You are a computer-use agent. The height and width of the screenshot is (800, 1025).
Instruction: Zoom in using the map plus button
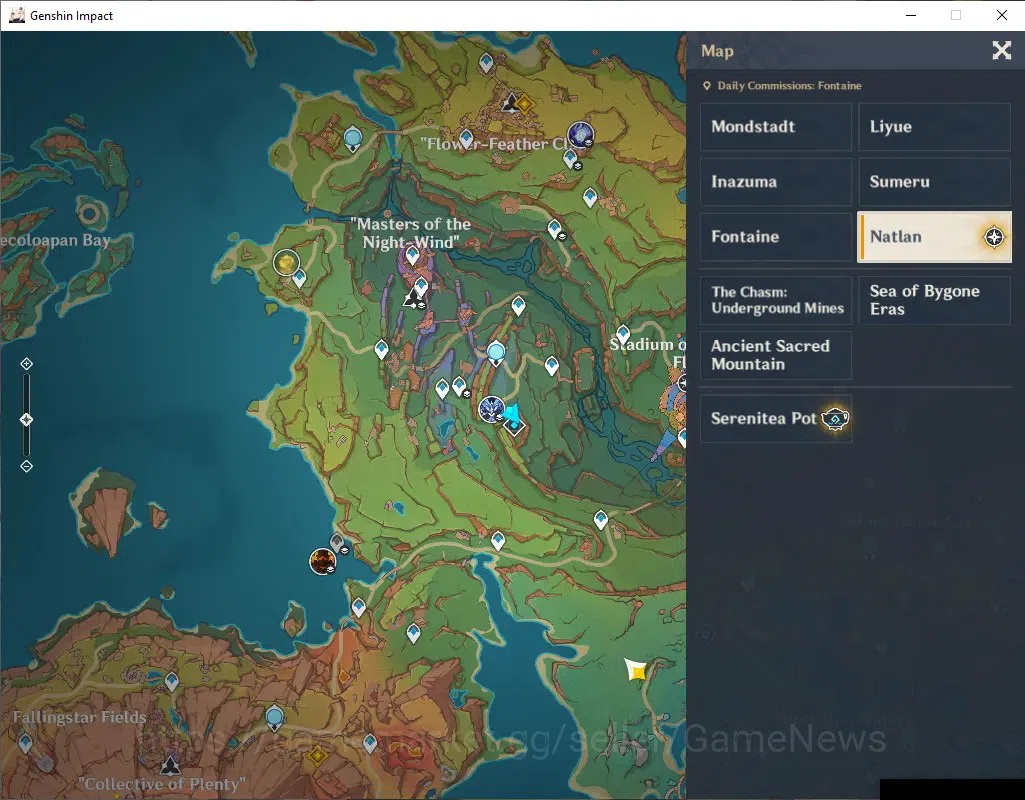tap(26, 363)
